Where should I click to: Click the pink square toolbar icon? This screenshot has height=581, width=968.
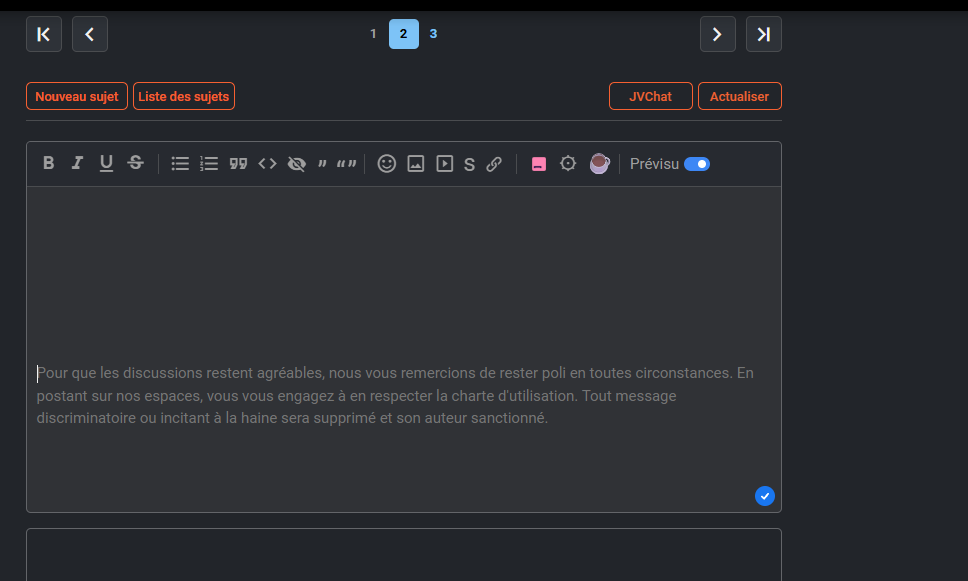[539, 164]
